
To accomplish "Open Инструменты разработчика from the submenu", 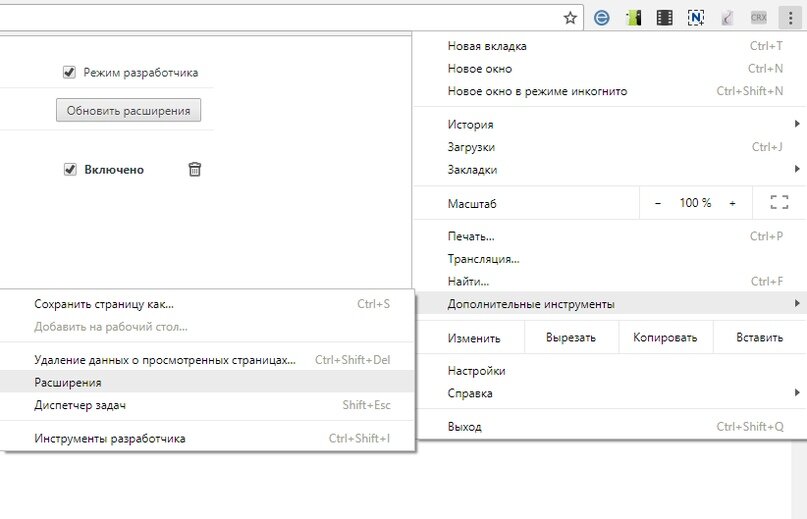I will click(x=207, y=438).
